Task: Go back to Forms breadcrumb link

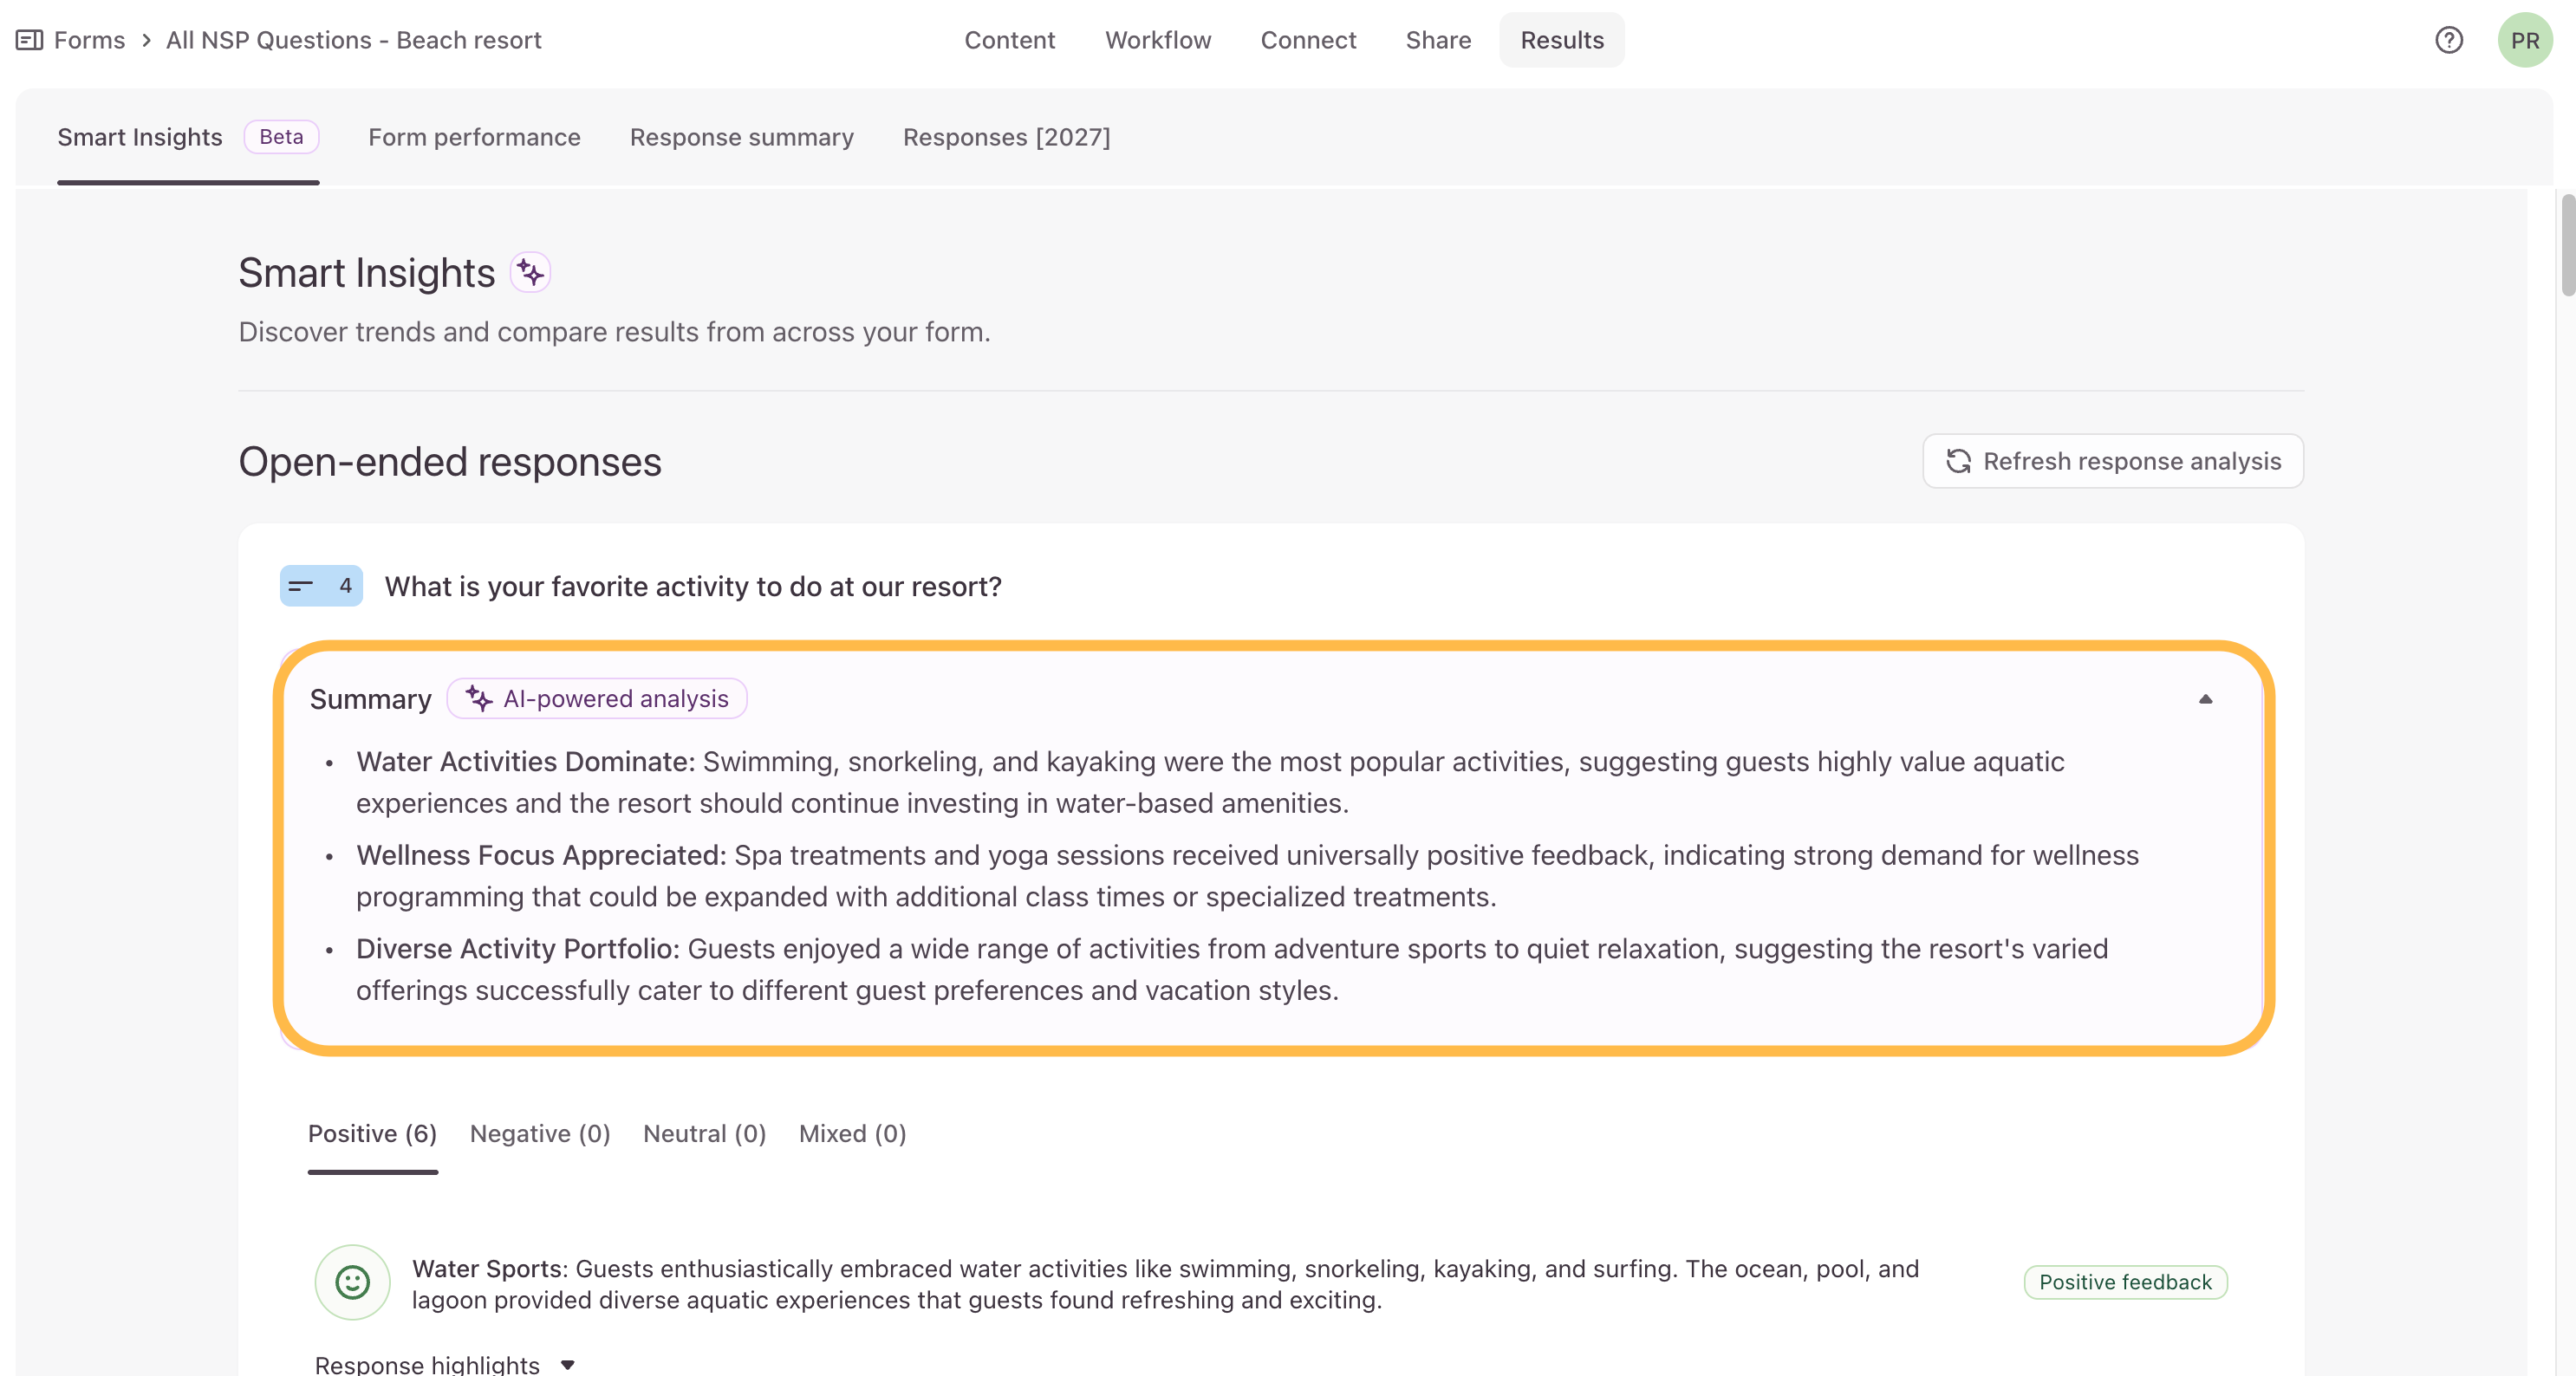Action: pyautogui.click(x=89, y=40)
